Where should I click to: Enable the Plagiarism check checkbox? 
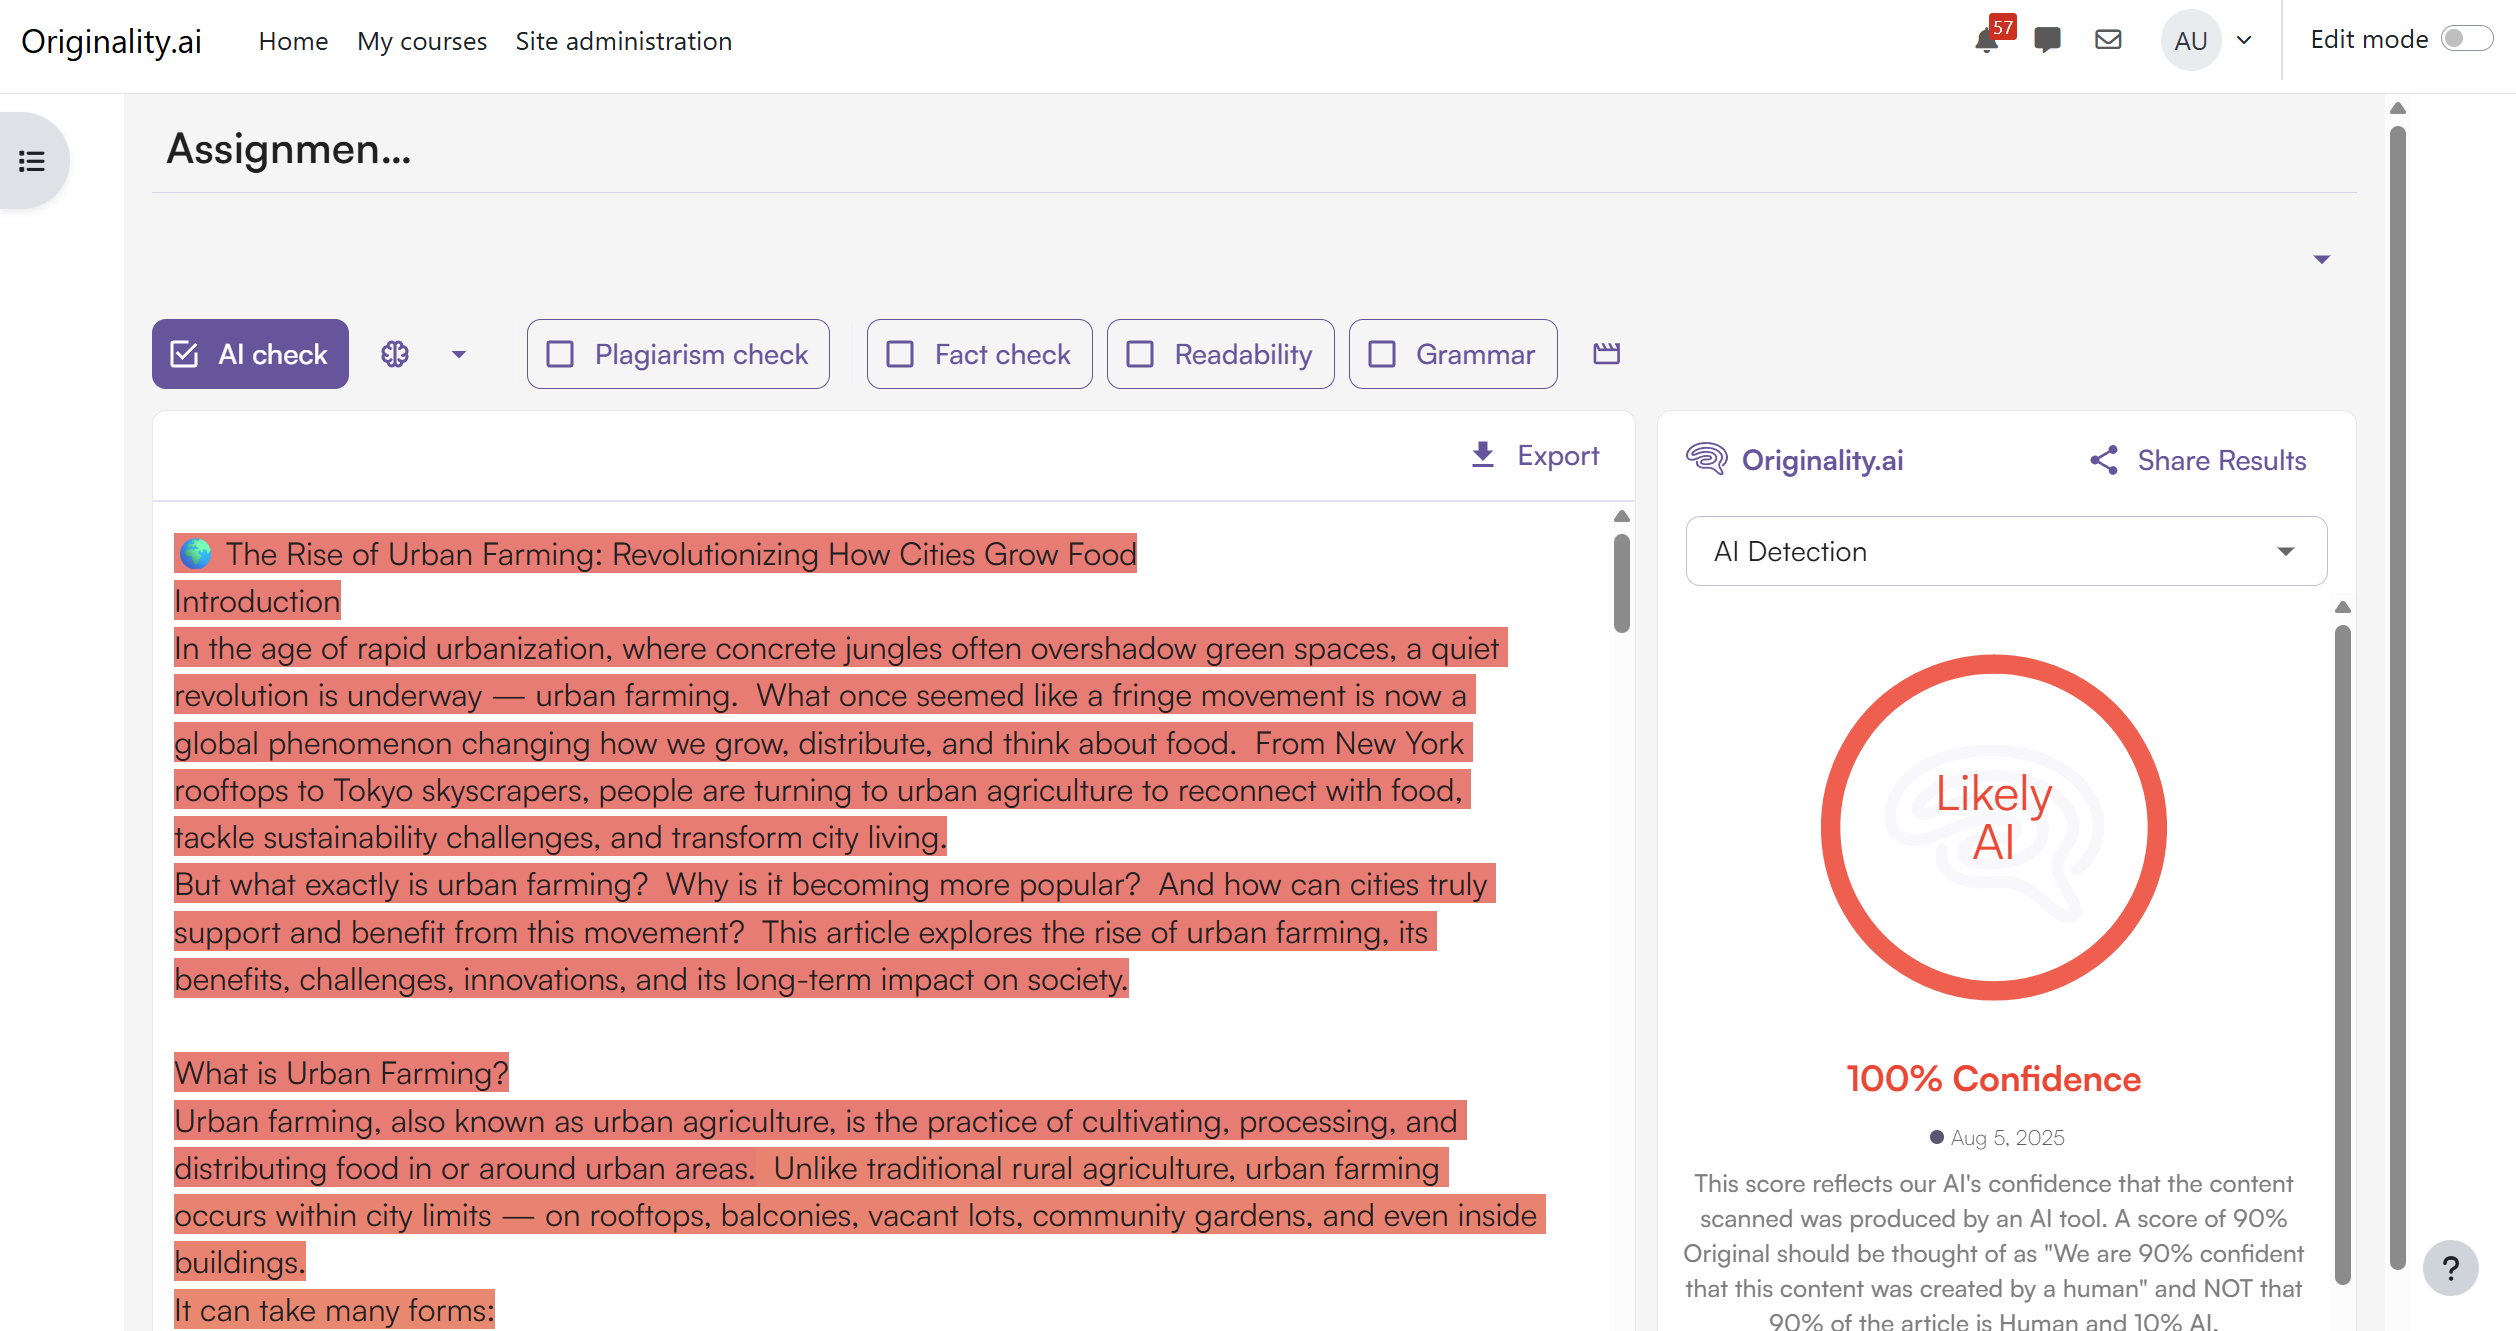(x=560, y=354)
